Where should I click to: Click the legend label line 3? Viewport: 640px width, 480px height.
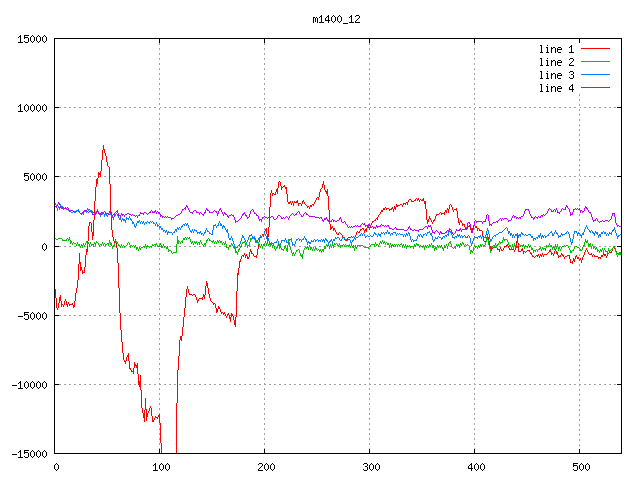tap(556, 75)
